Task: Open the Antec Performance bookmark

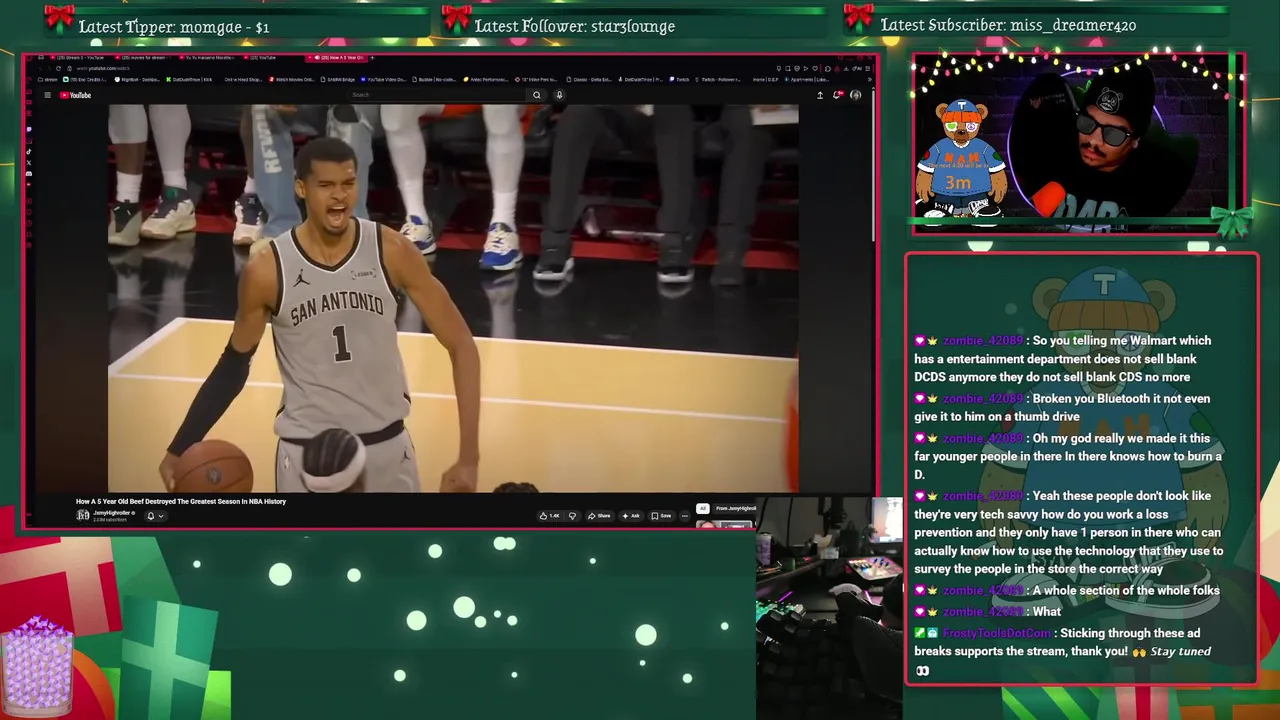Action: coord(485,79)
